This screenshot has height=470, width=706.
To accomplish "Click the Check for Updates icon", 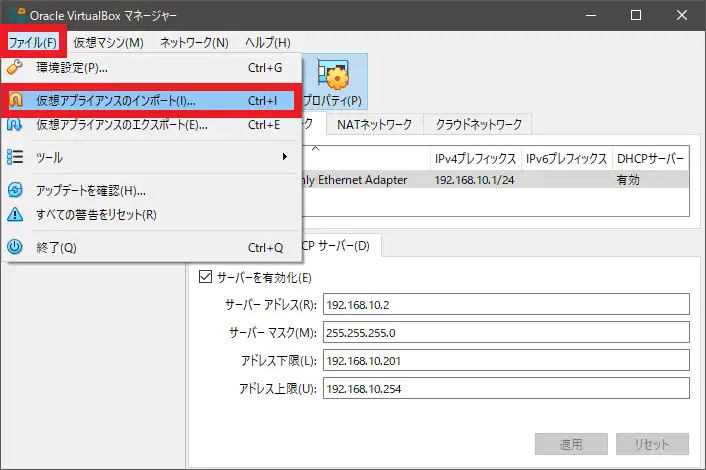I will pyautogui.click(x=16, y=190).
